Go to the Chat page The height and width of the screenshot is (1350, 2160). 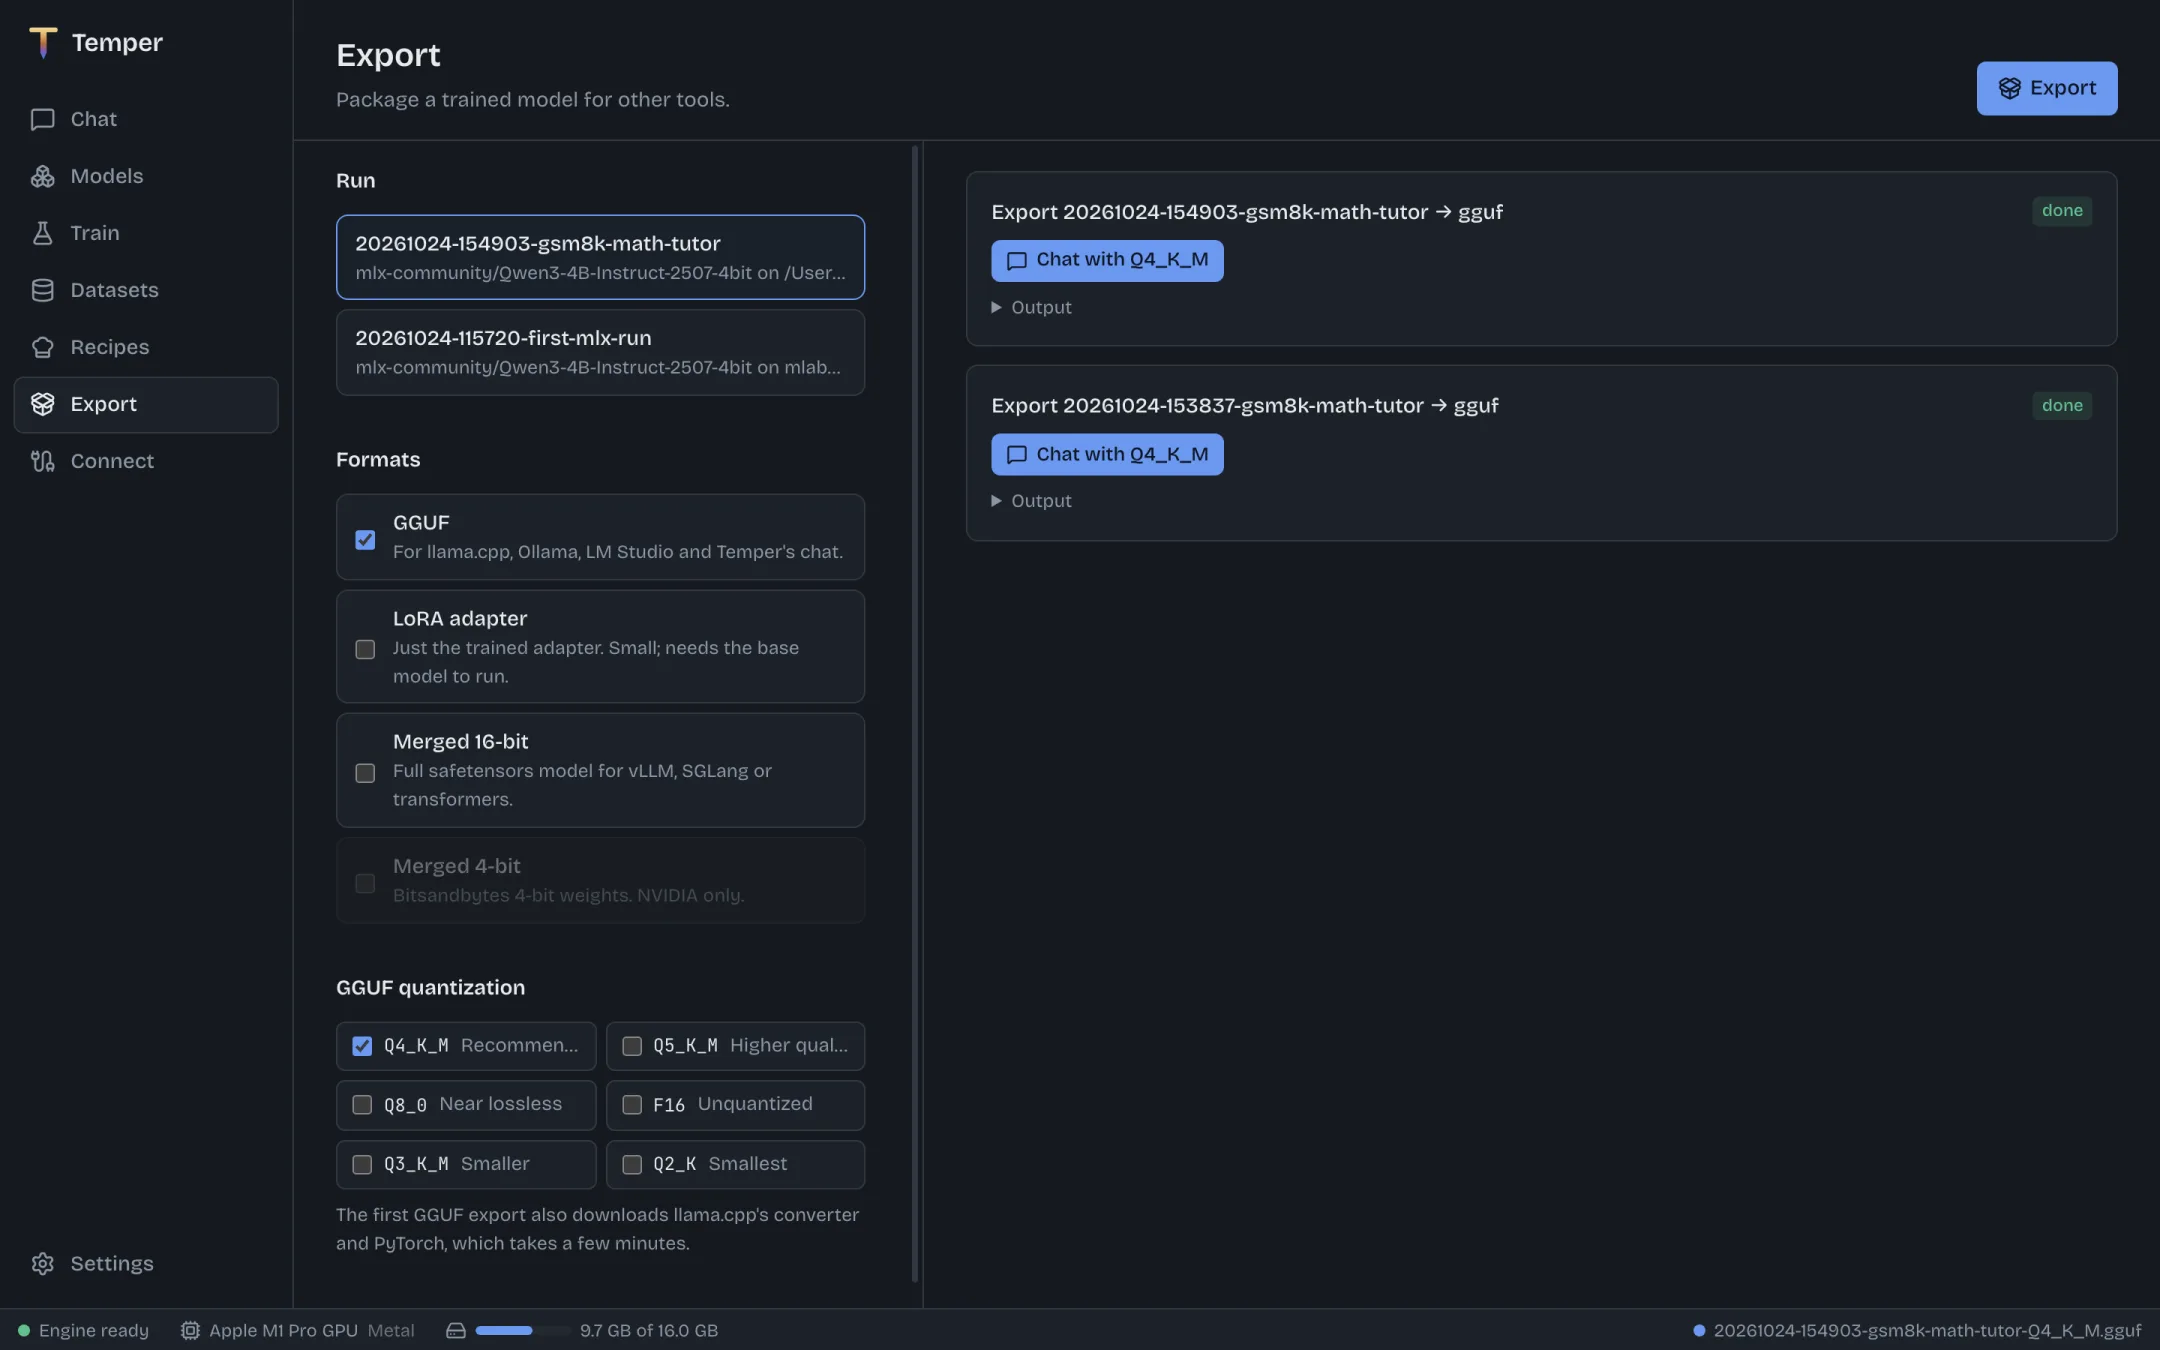pyautogui.click(x=146, y=119)
